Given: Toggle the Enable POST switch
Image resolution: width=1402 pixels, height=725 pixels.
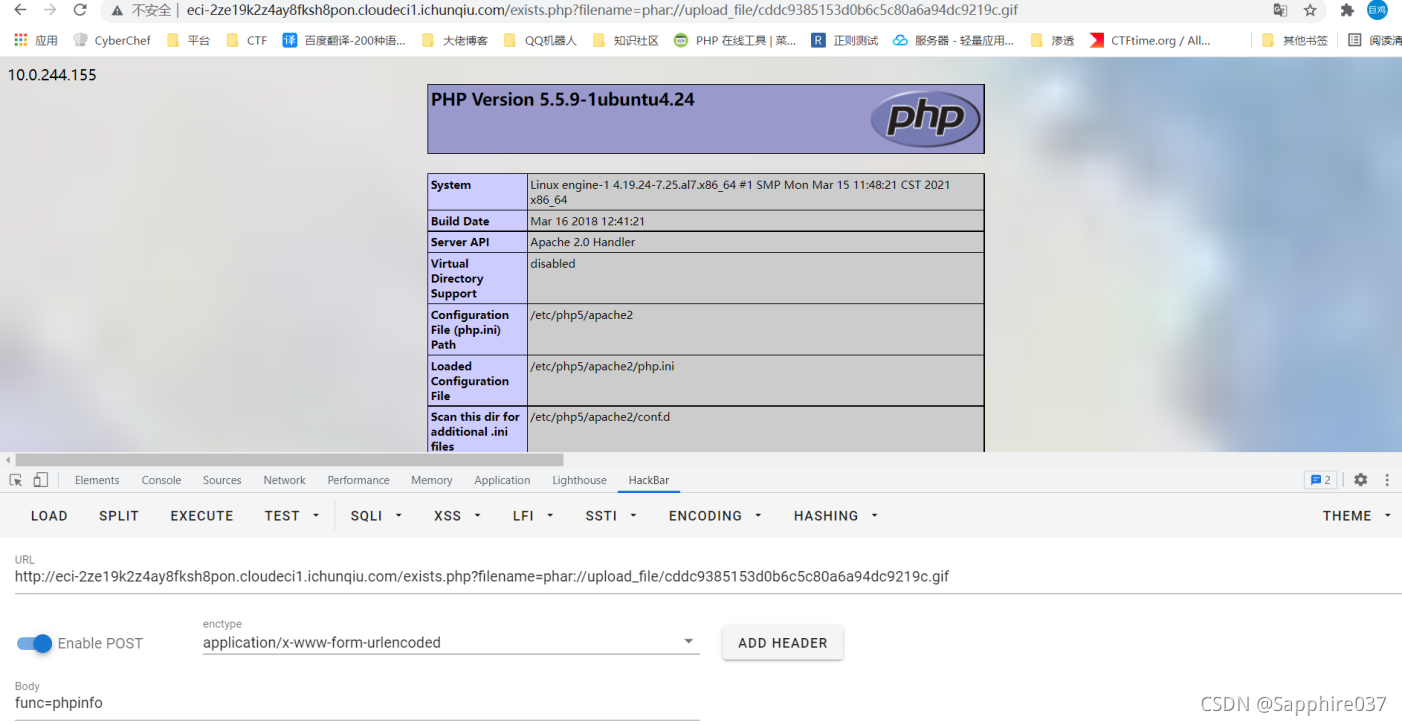Looking at the screenshot, I should tap(34, 643).
